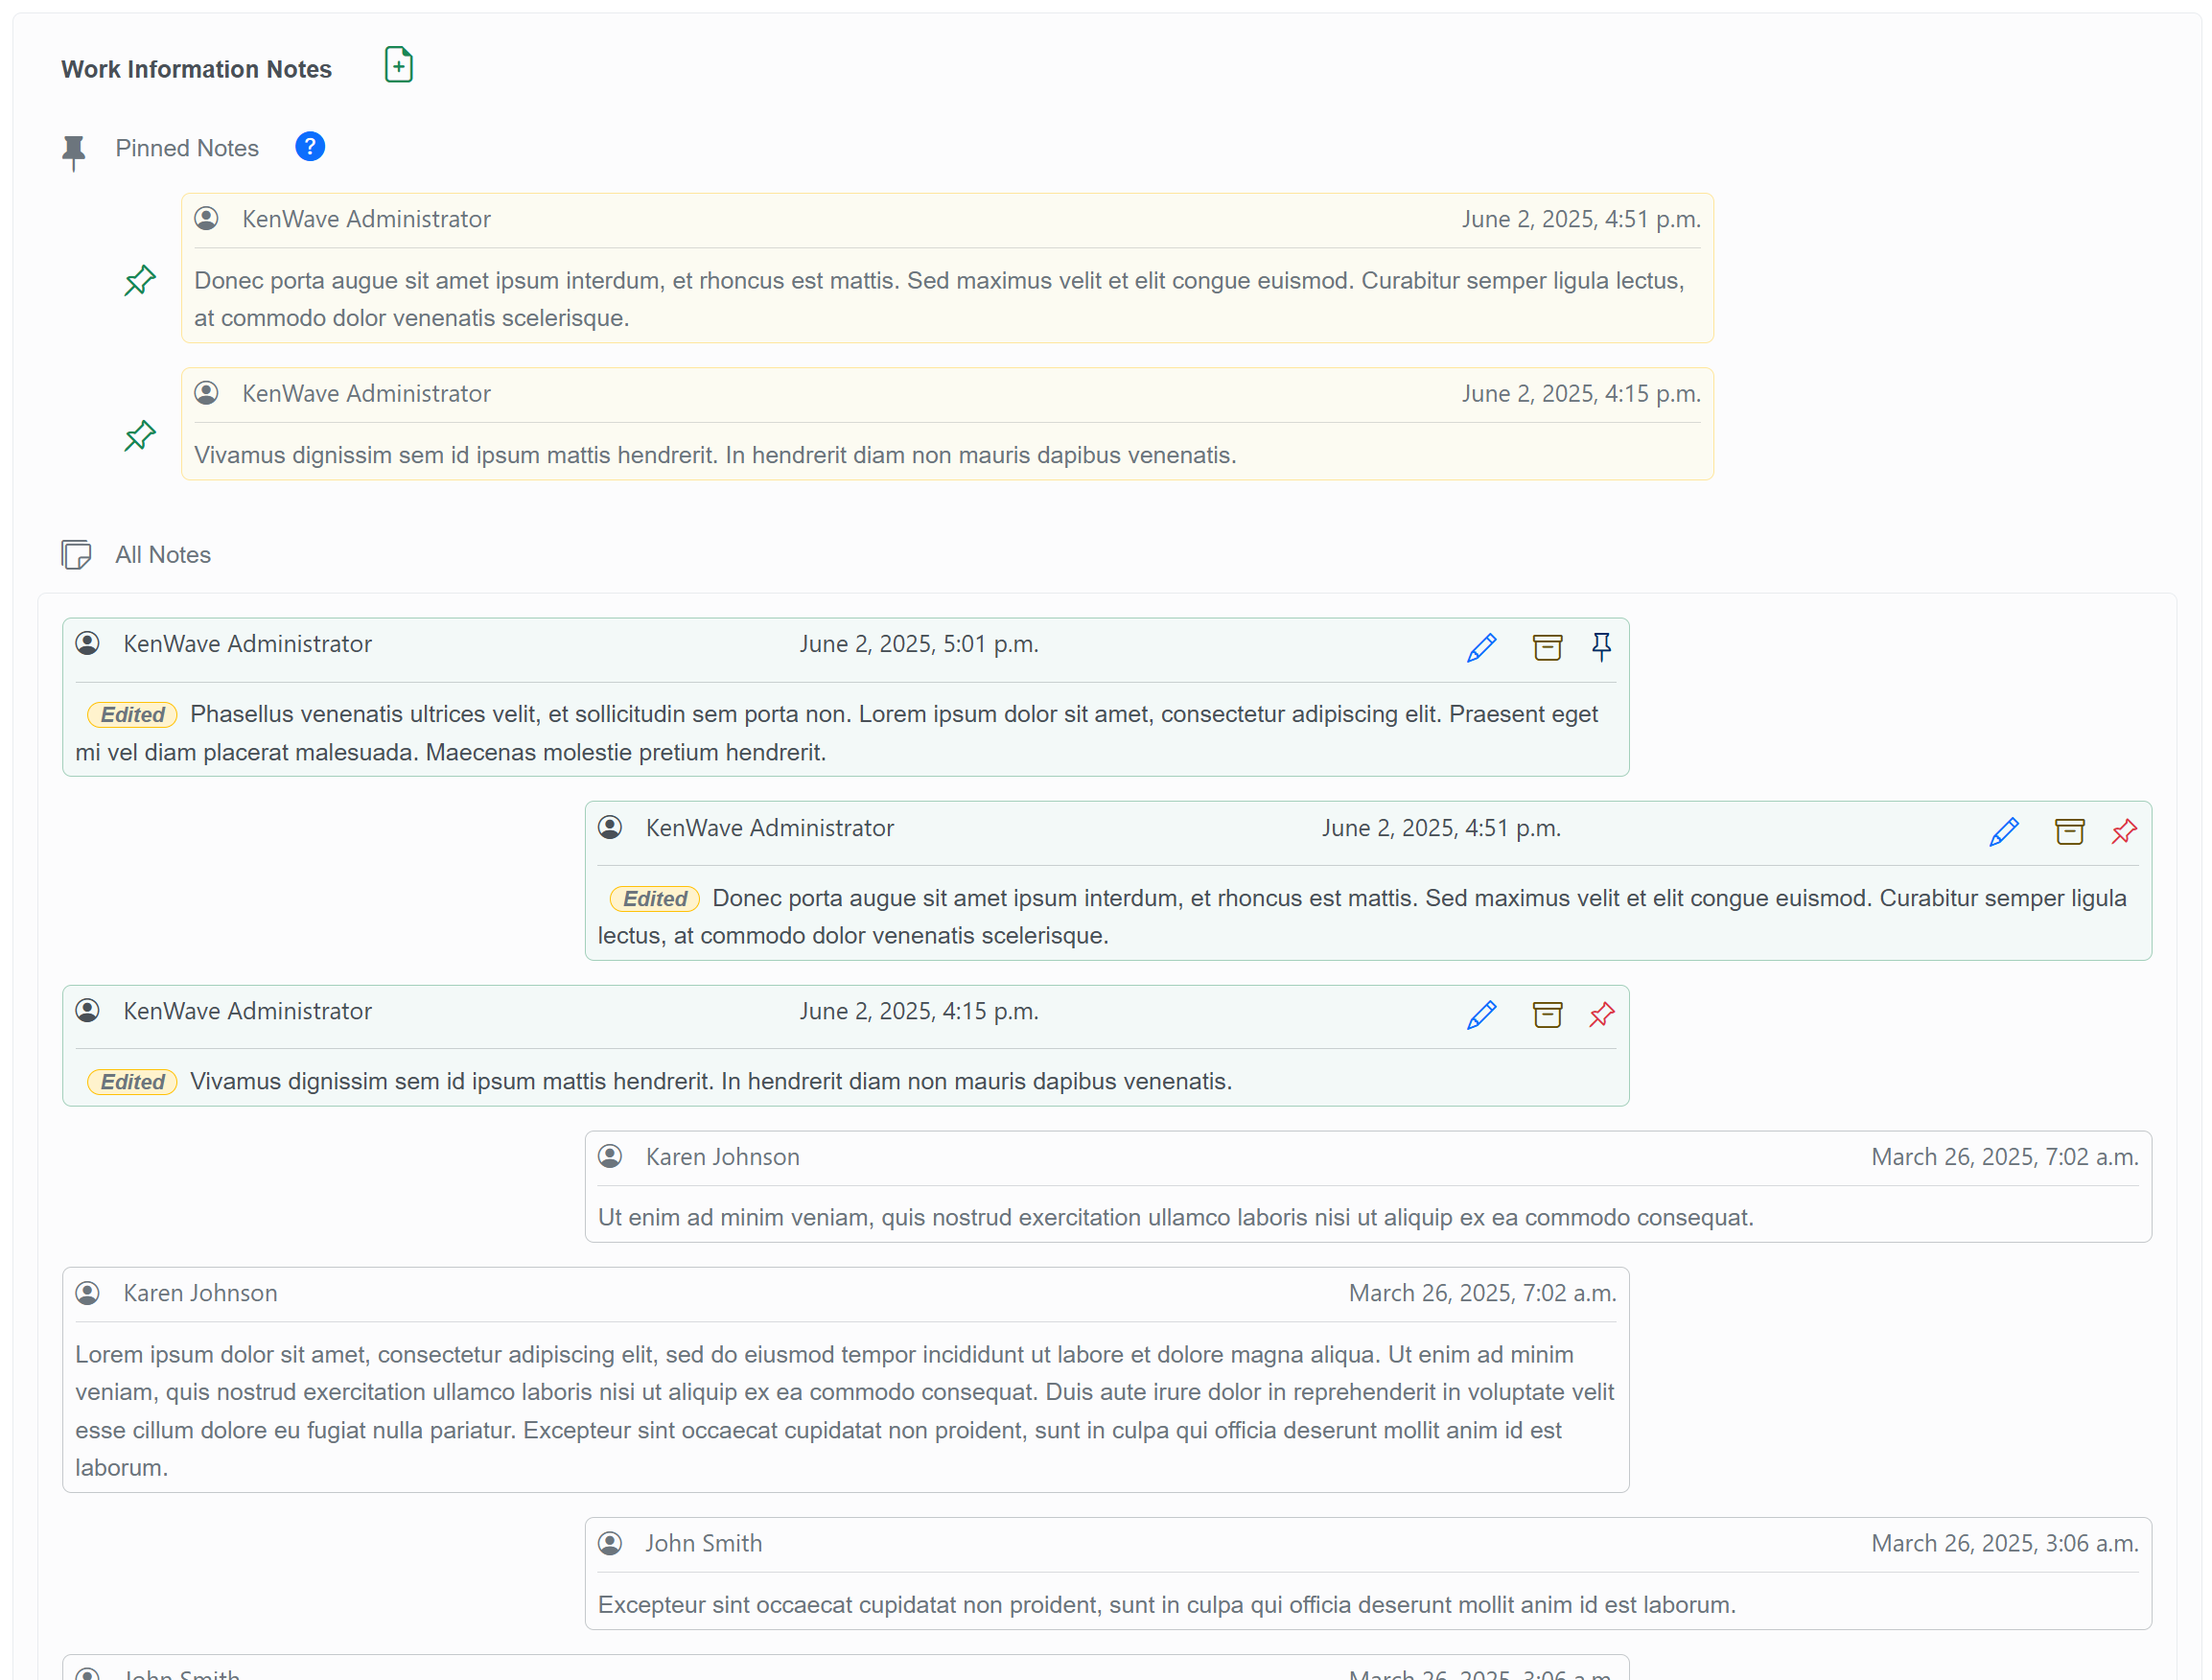Viewport: 2212px width, 1680px height.
Task: Click the Karen Johnson Lorem ipsum note
Action: pos(845,1410)
